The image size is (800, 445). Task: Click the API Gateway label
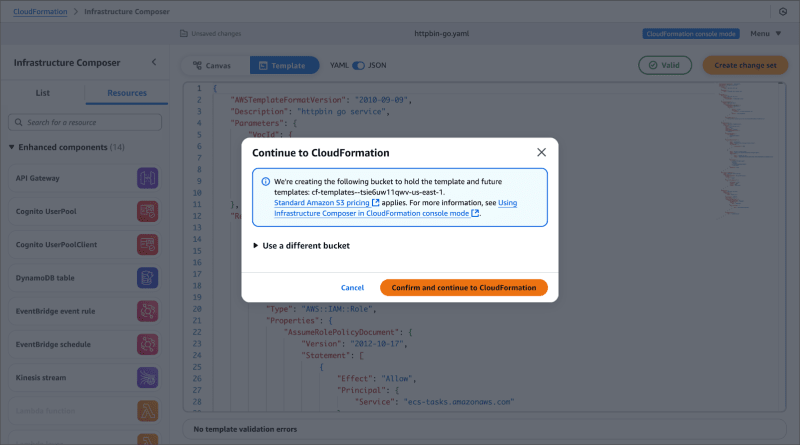point(38,178)
